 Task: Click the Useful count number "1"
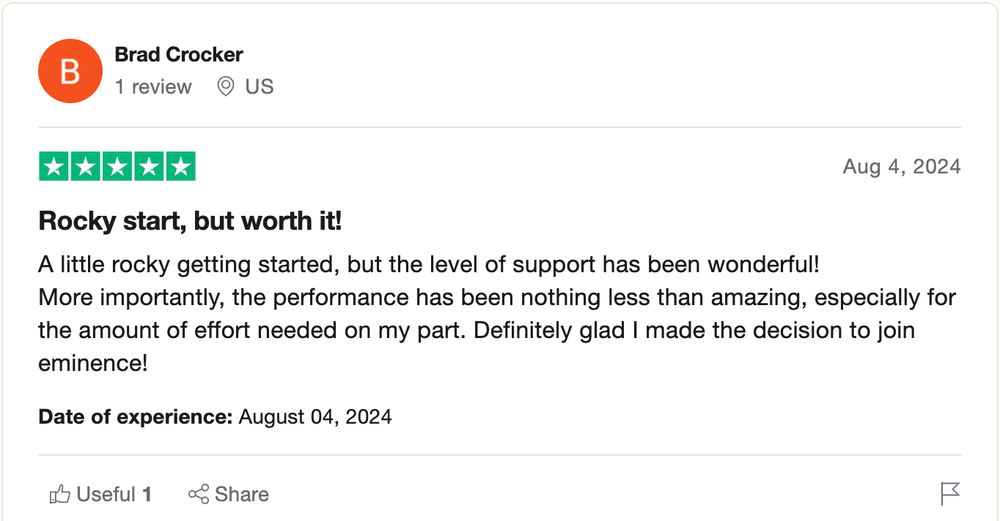[147, 494]
